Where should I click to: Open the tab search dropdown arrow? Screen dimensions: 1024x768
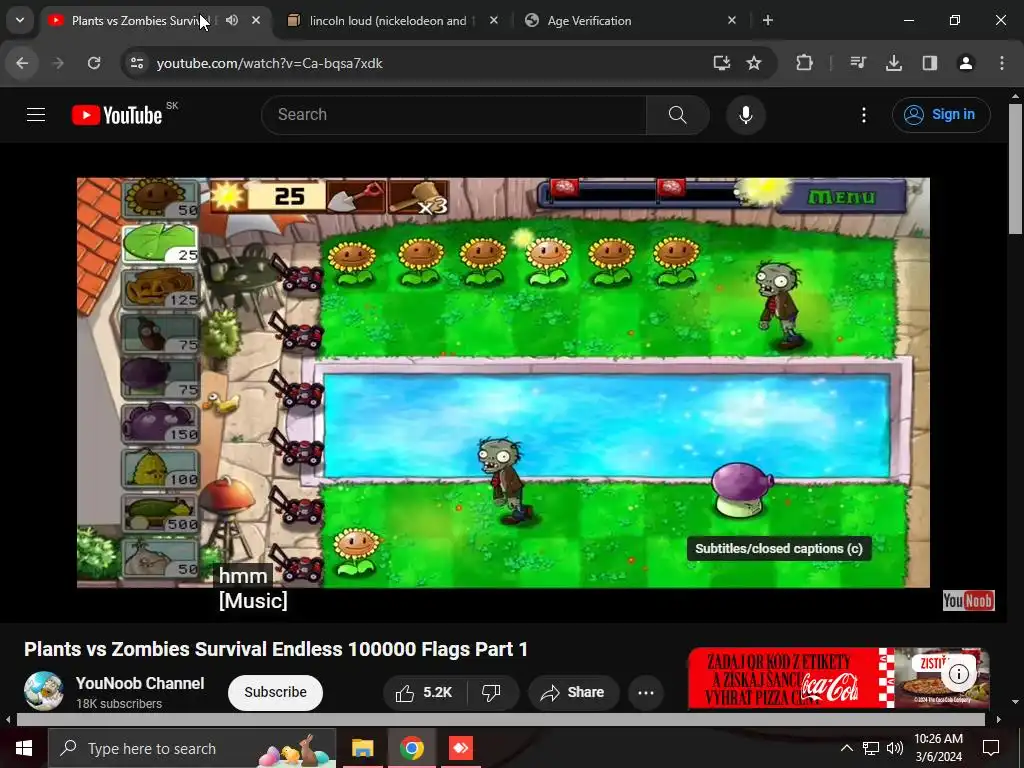[20, 20]
